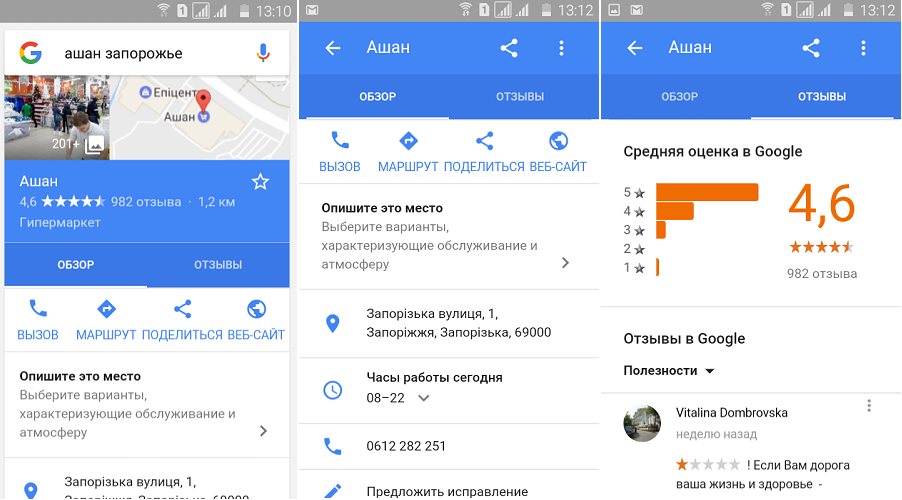This screenshot has height=500, width=902.
Task: Tap location pin next to Запорізька вулиця address
Action: point(332,323)
